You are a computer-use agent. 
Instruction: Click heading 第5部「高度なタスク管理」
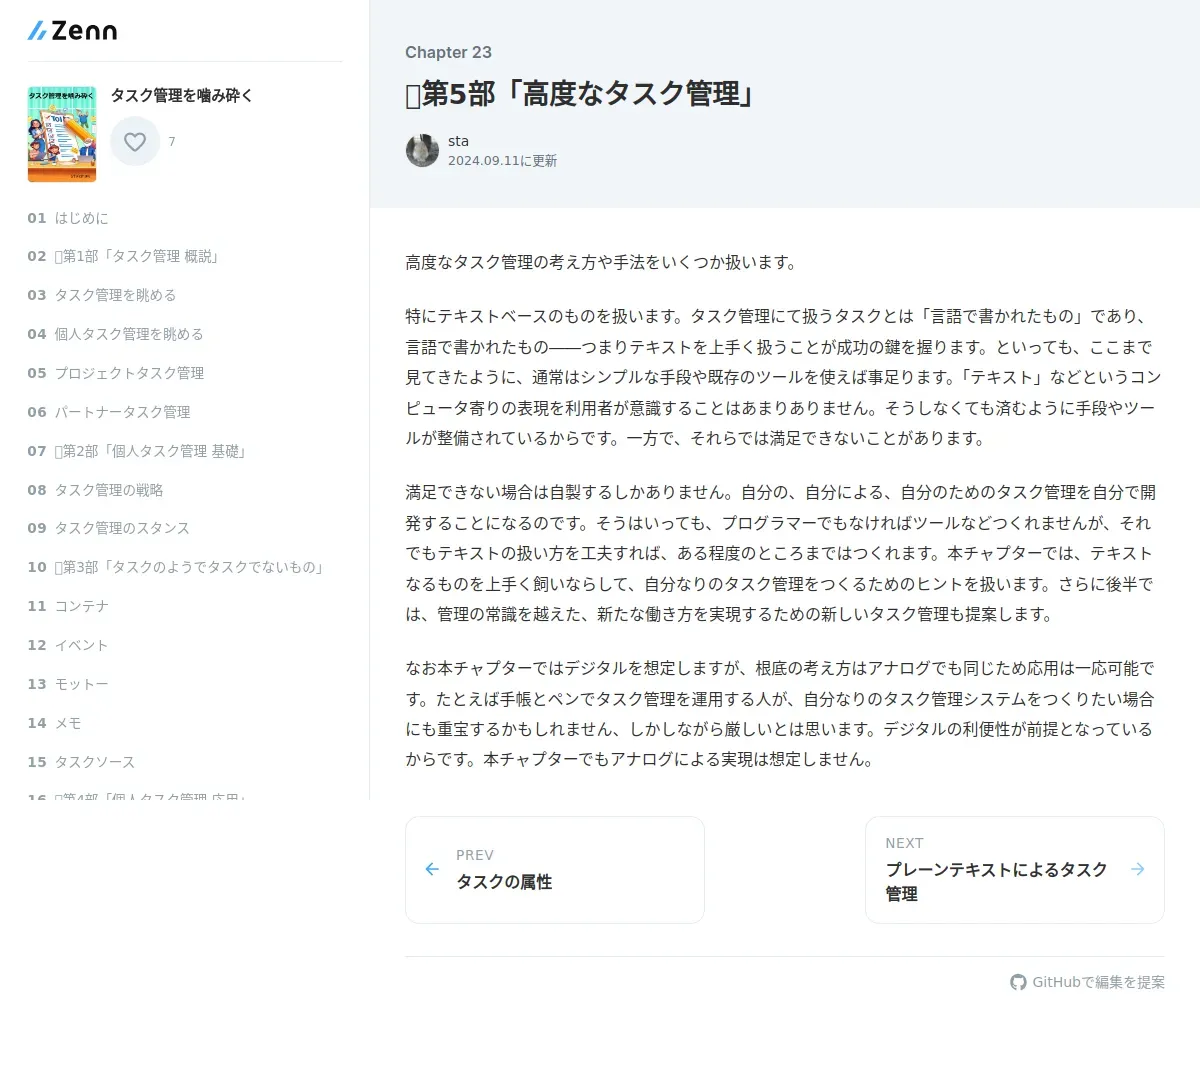pyautogui.click(x=579, y=94)
